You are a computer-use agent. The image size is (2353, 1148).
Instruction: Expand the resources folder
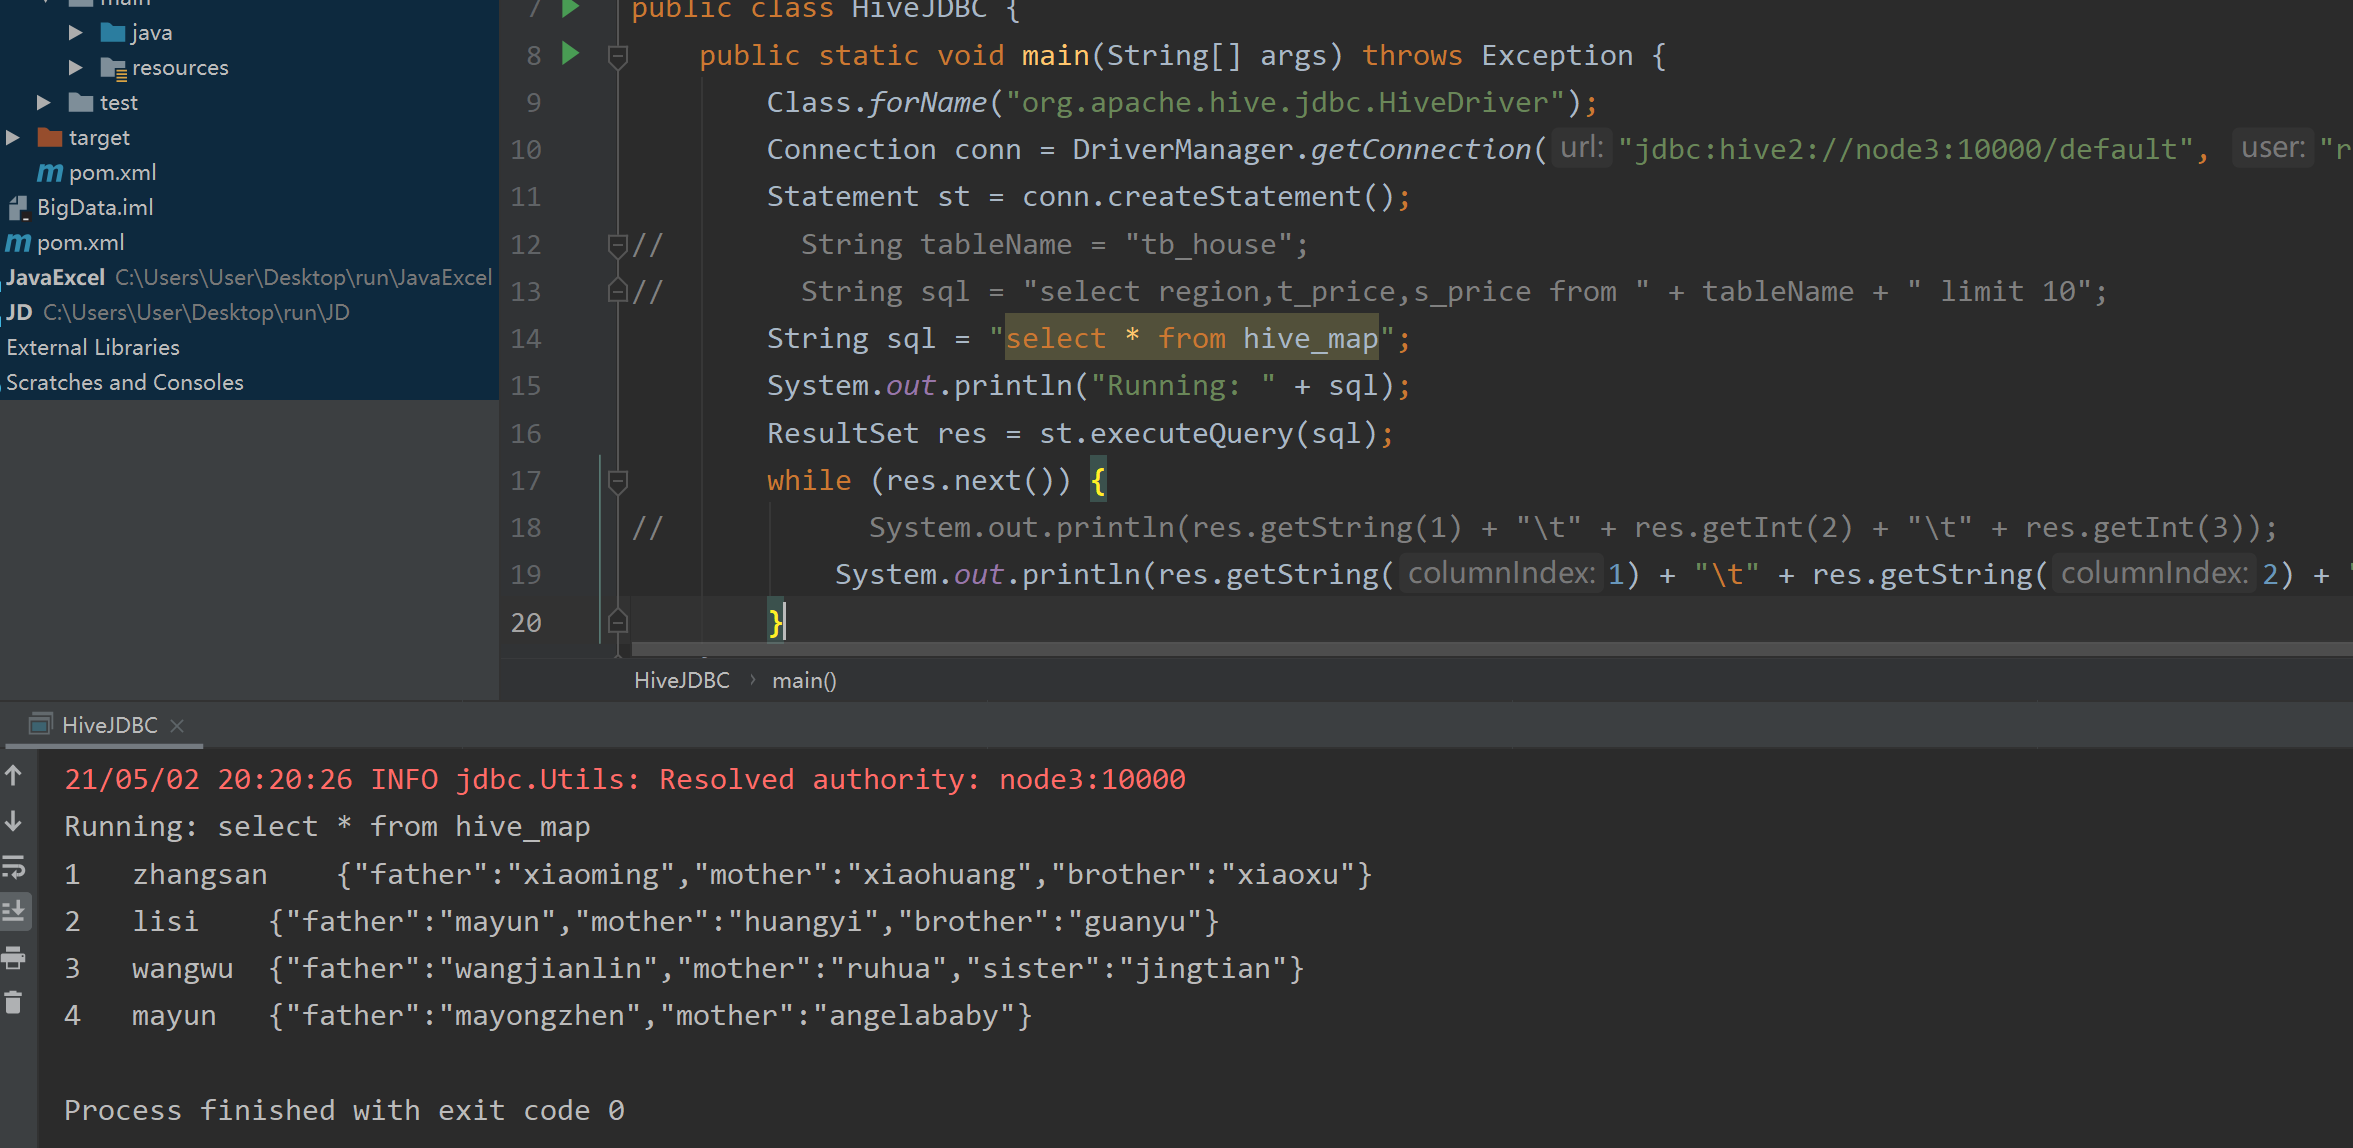[x=75, y=68]
